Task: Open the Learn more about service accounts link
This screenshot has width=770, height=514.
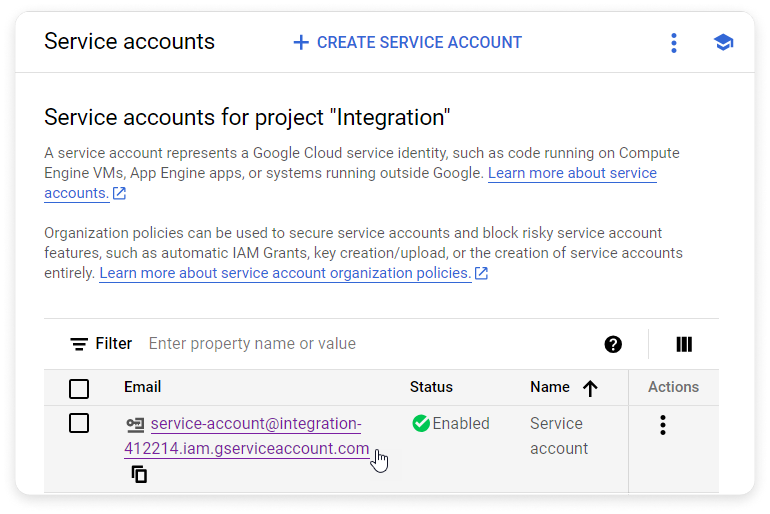Action: point(572,173)
